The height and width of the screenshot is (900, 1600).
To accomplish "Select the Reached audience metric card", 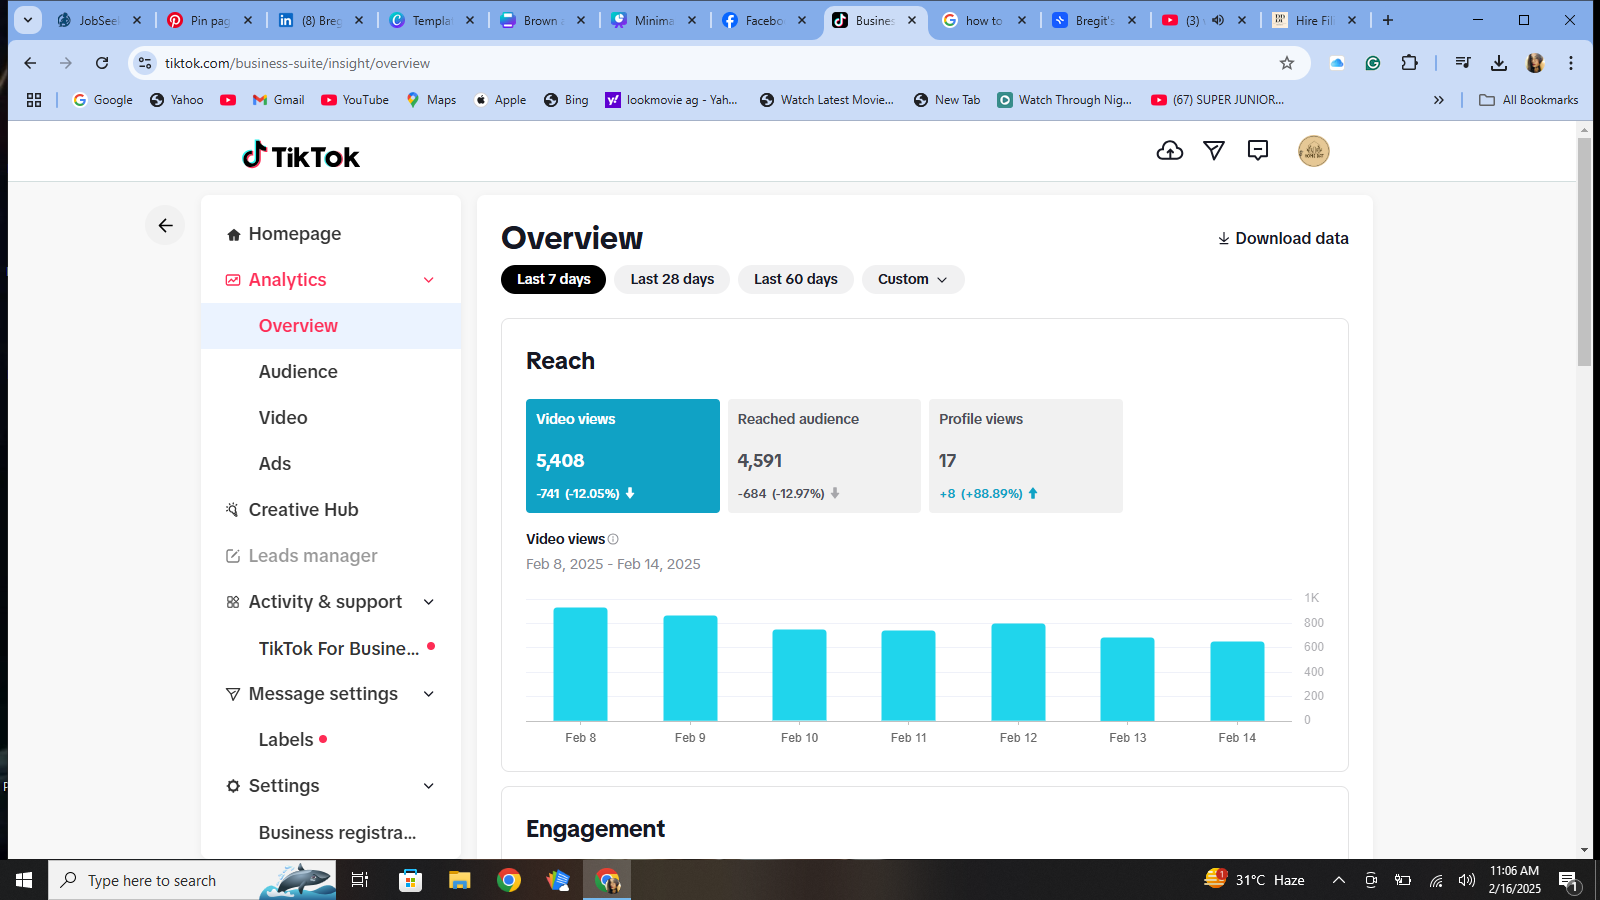I will tap(824, 456).
